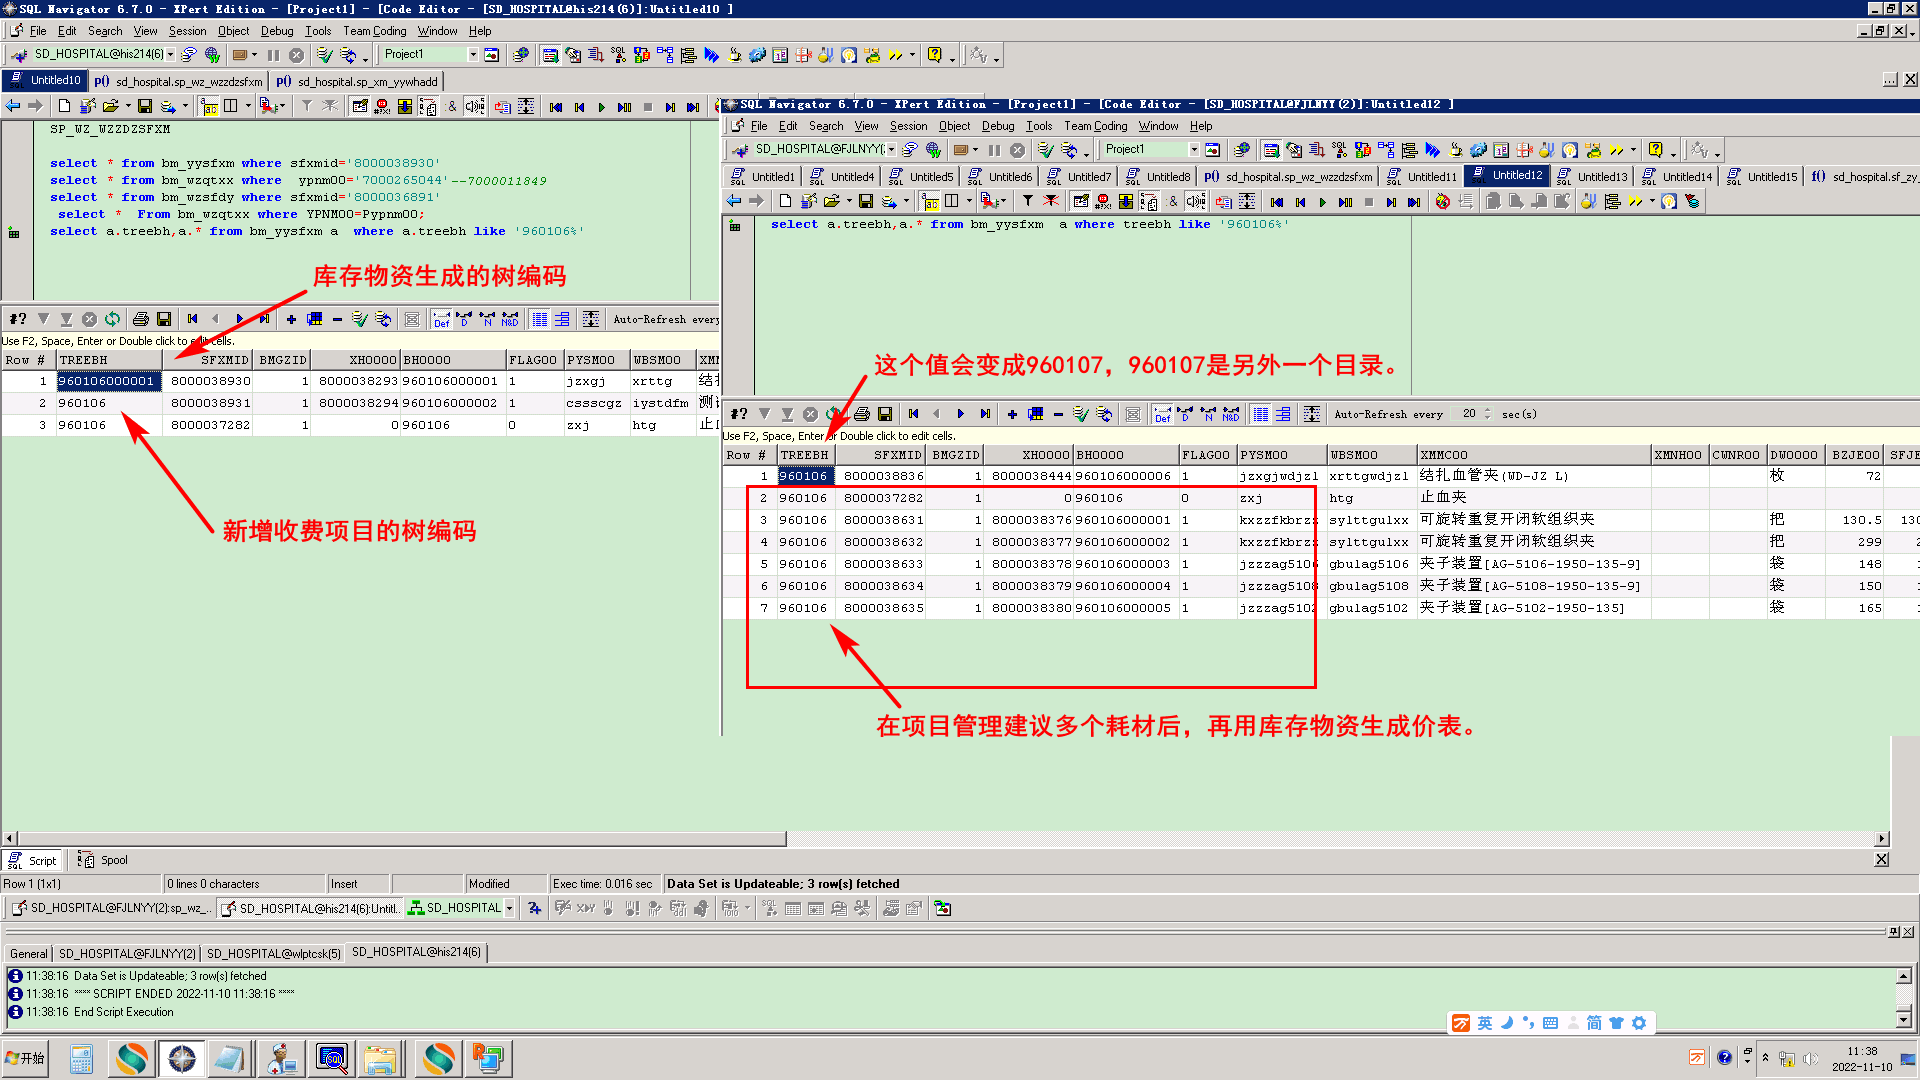Click the save disk icon in left editor toolbar
Image resolution: width=1920 pixels, height=1080 pixels.
pyautogui.click(x=145, y=106)
